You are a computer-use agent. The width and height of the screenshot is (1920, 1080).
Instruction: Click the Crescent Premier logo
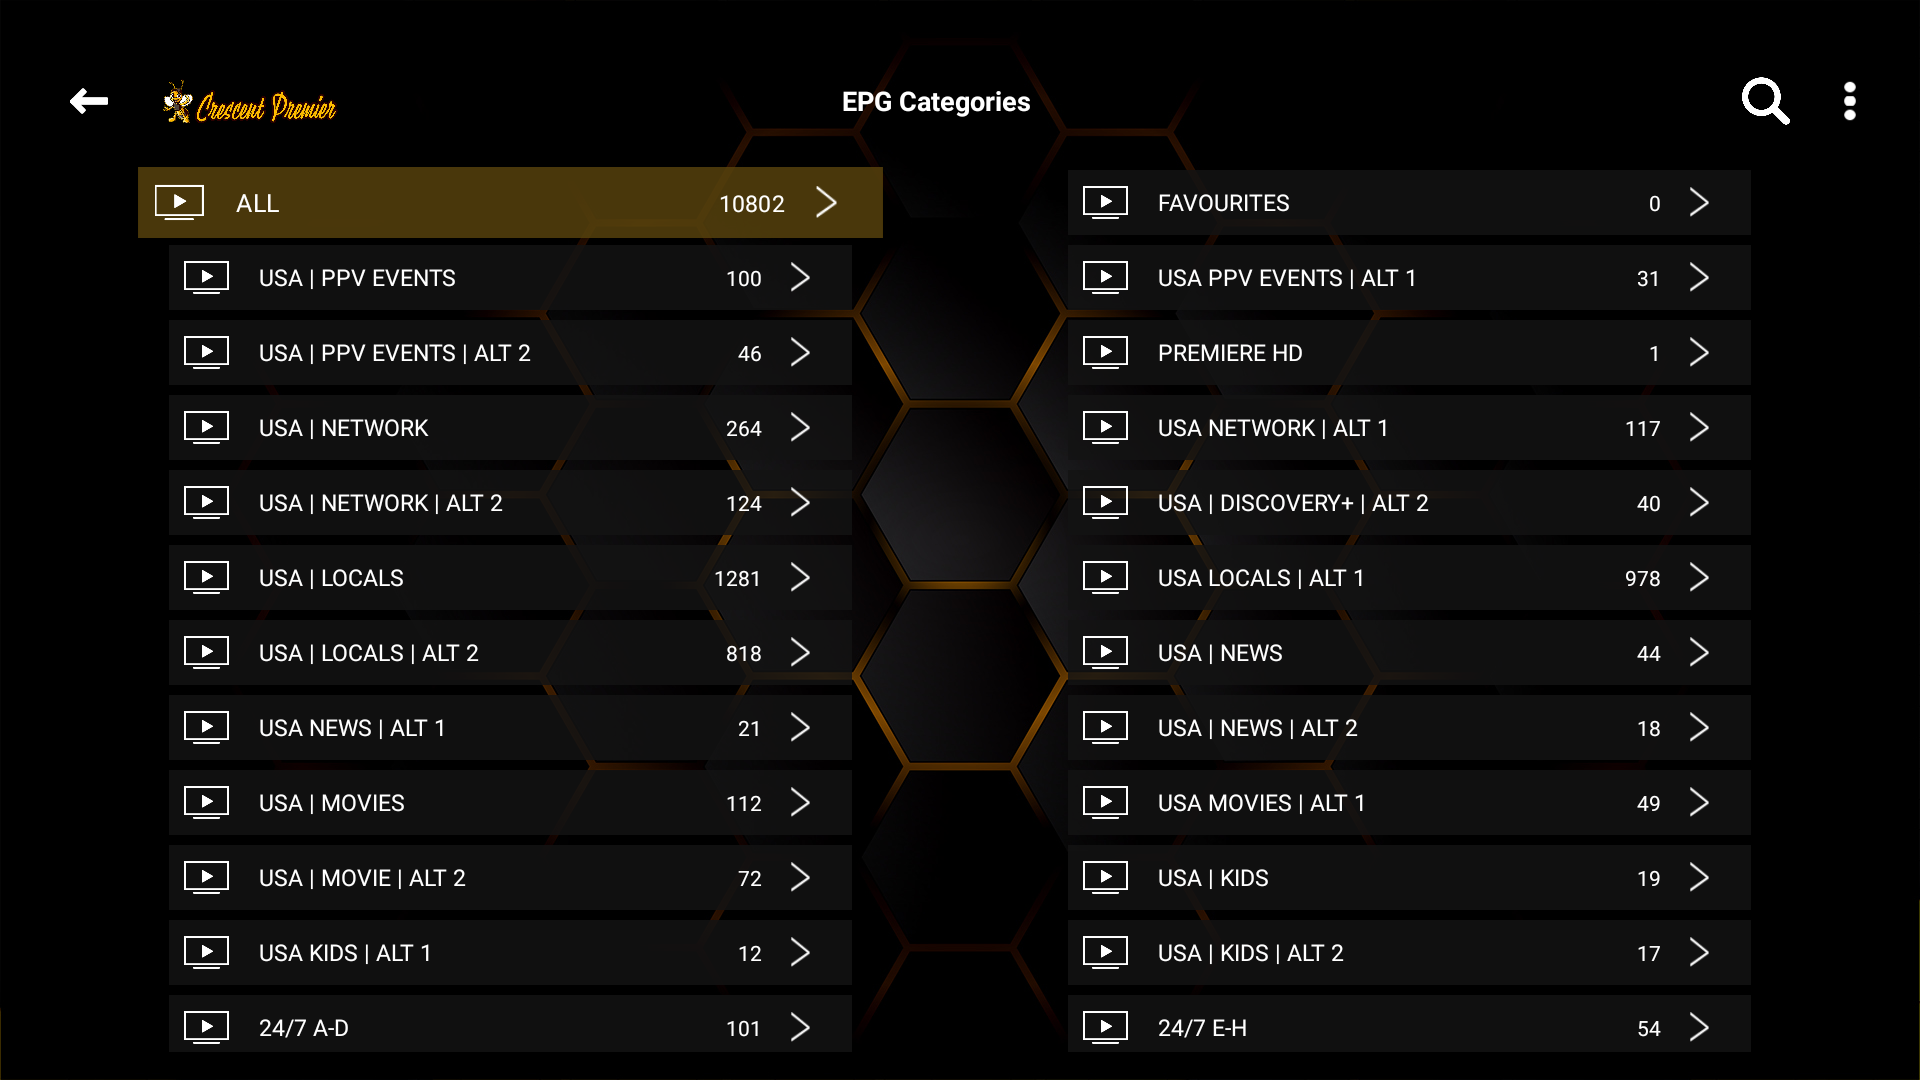(x=250, y=104)
